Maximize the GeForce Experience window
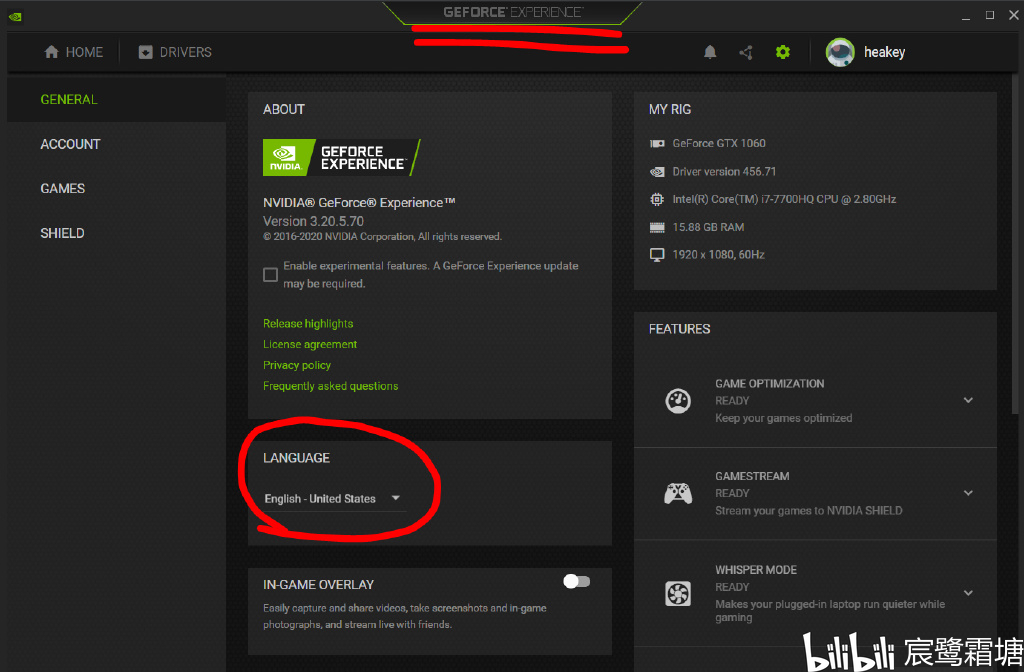This screenshot has height=672, width=1024. pos(990,15)
